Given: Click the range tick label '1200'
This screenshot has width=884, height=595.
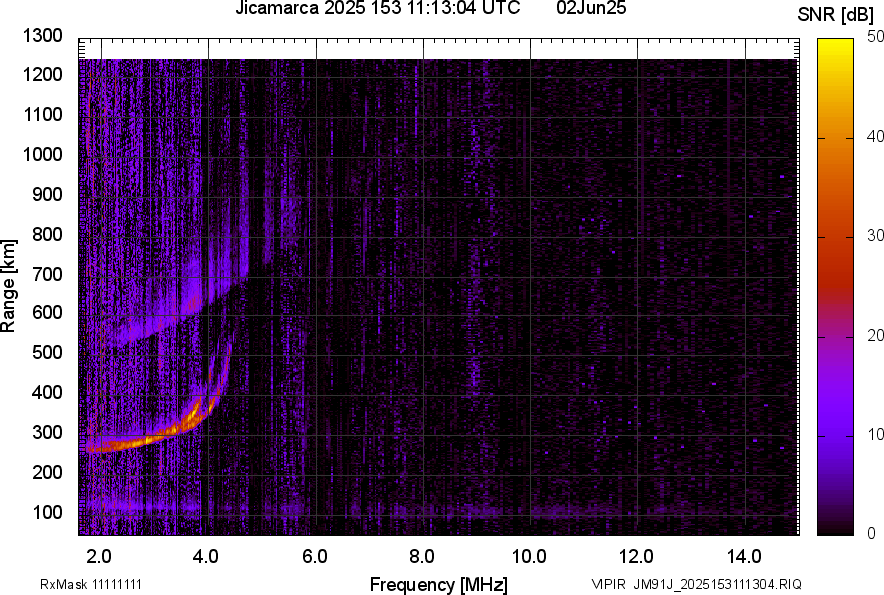Looking at the screenshot, I should (x=42, y=74).
